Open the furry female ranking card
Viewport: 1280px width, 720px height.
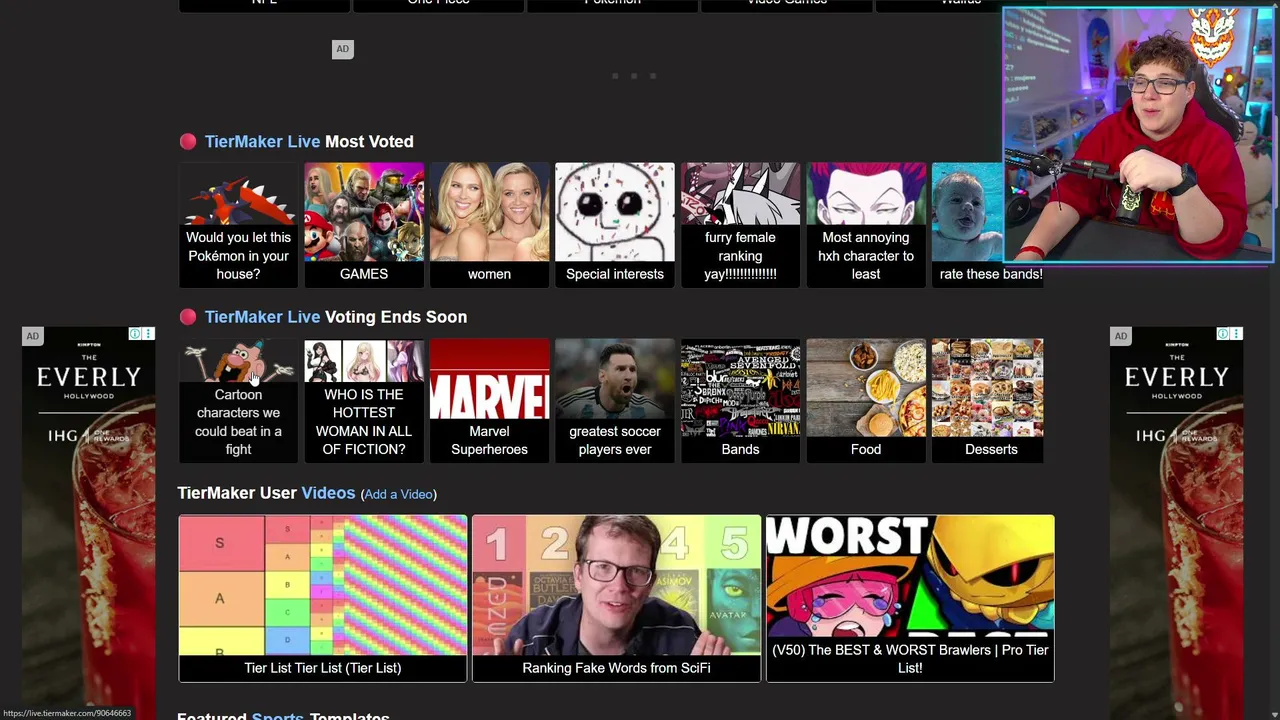pyautogui.click(x=740, y=225)
